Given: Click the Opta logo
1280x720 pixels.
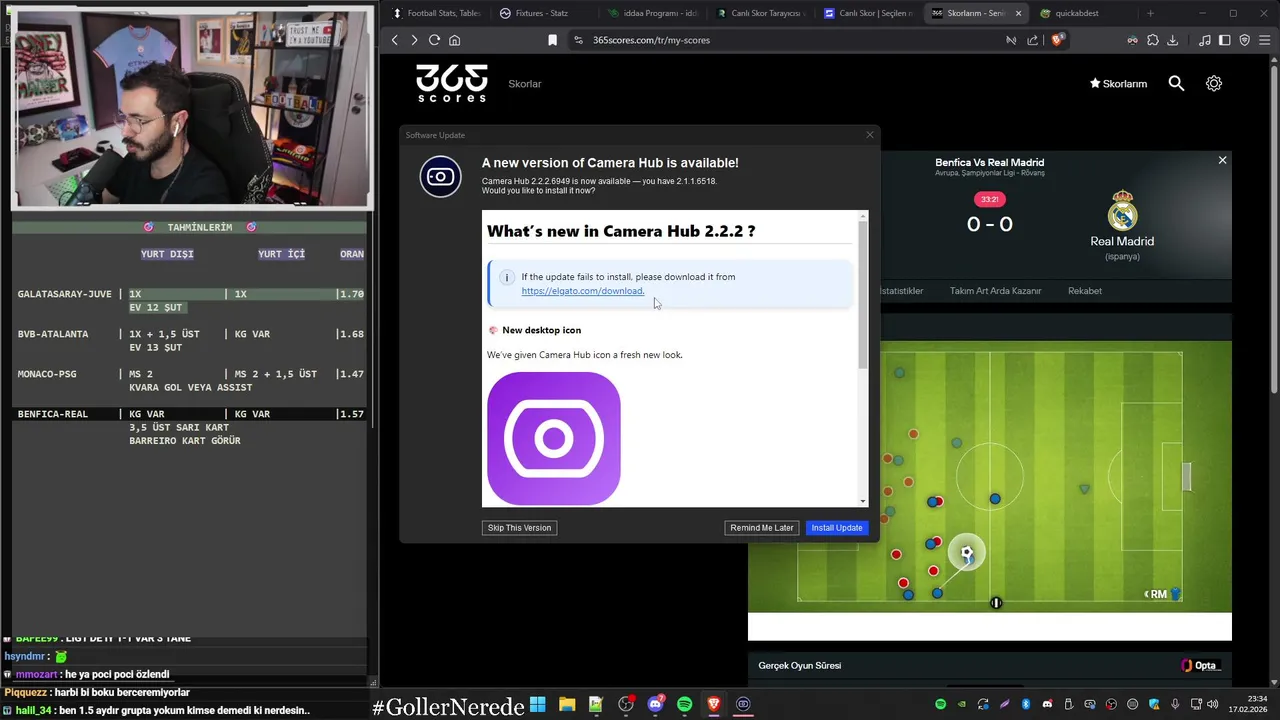Looking at the screenshot, I should 1200,666.
